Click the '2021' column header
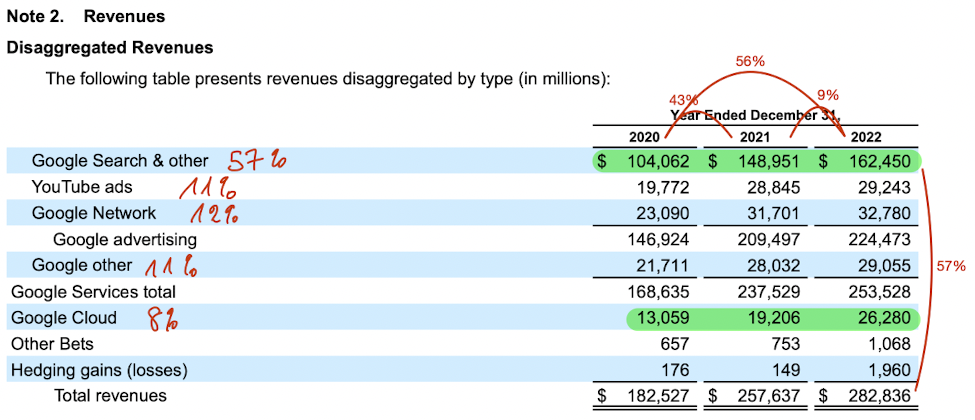This screenshot has height=420, width=975. pos(755,138)
